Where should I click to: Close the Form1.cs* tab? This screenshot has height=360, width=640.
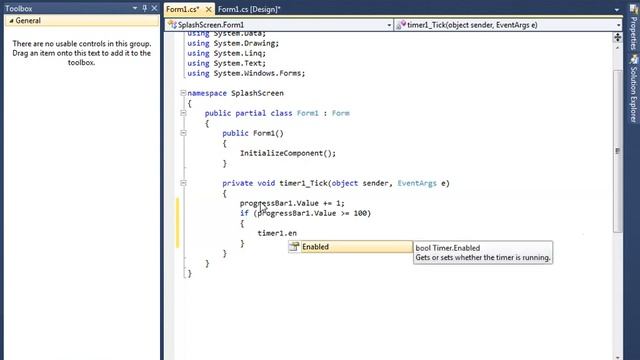pos(209,9)
